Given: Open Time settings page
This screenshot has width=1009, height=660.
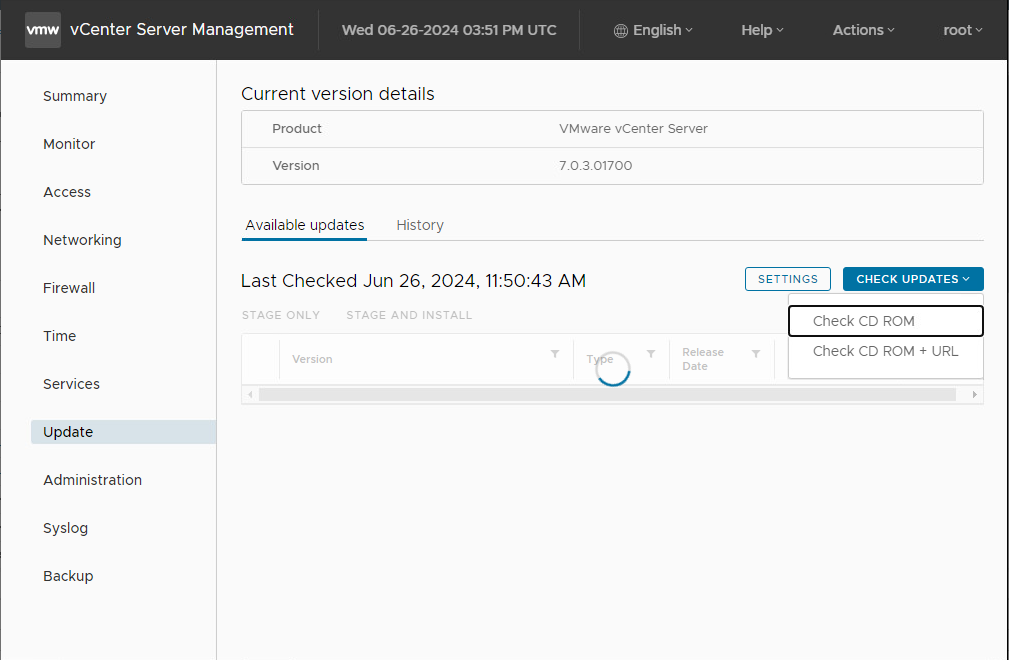Looking at the screenshot, I should tap(59, 336).
